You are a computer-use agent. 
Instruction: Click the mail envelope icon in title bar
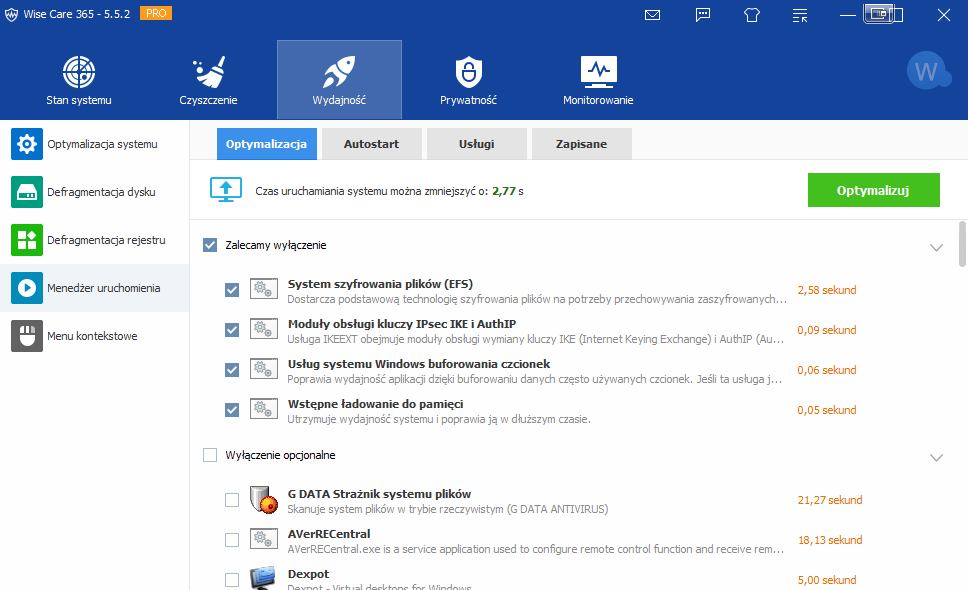point(653,15)
